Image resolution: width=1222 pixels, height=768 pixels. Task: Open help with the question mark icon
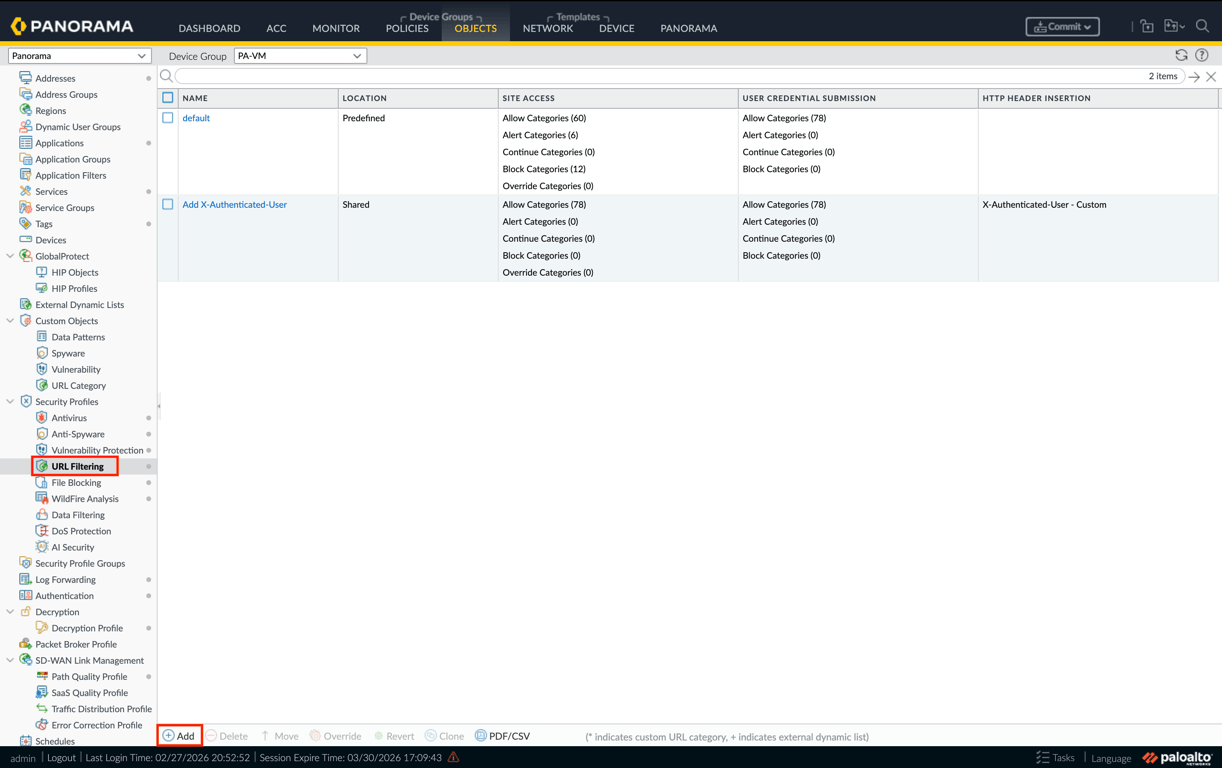[x=1202, y=56]
